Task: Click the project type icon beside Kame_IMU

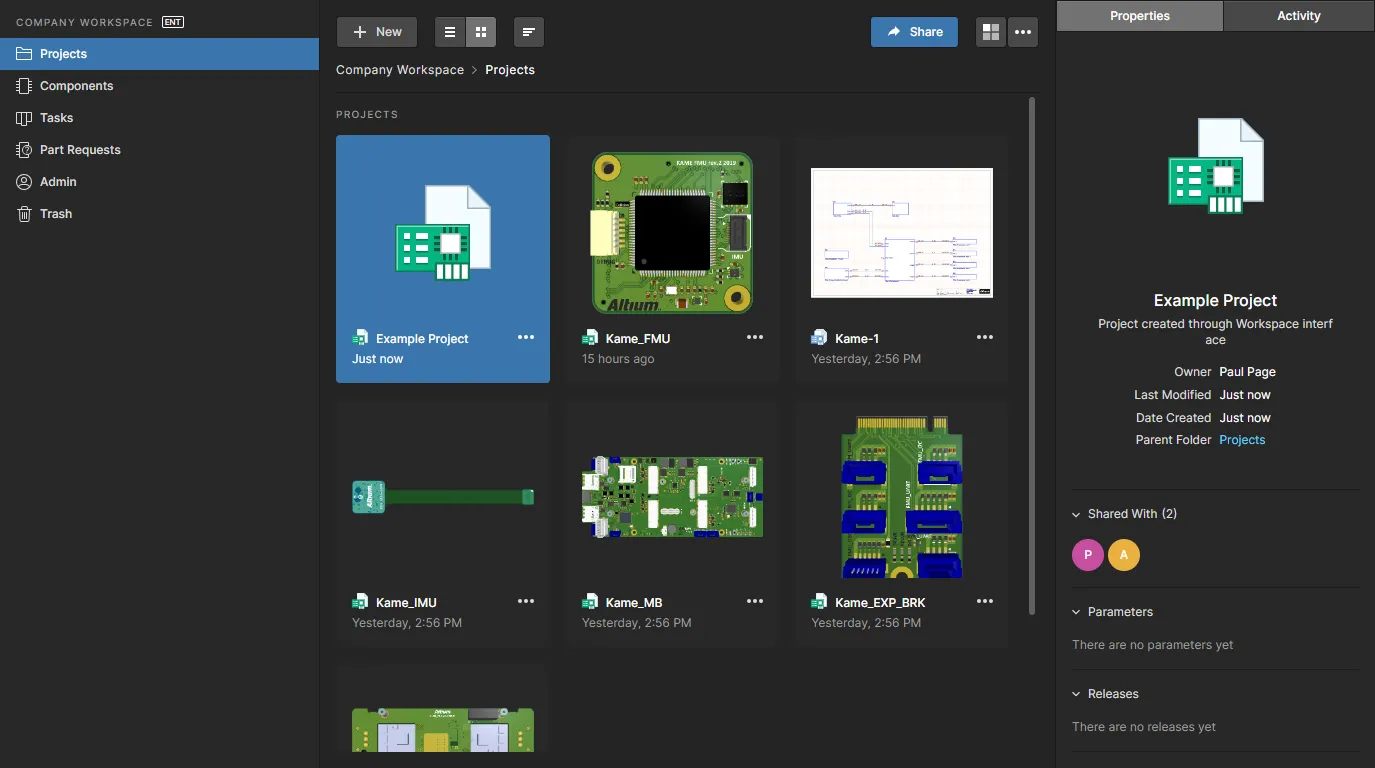Action: pos(360,602)
